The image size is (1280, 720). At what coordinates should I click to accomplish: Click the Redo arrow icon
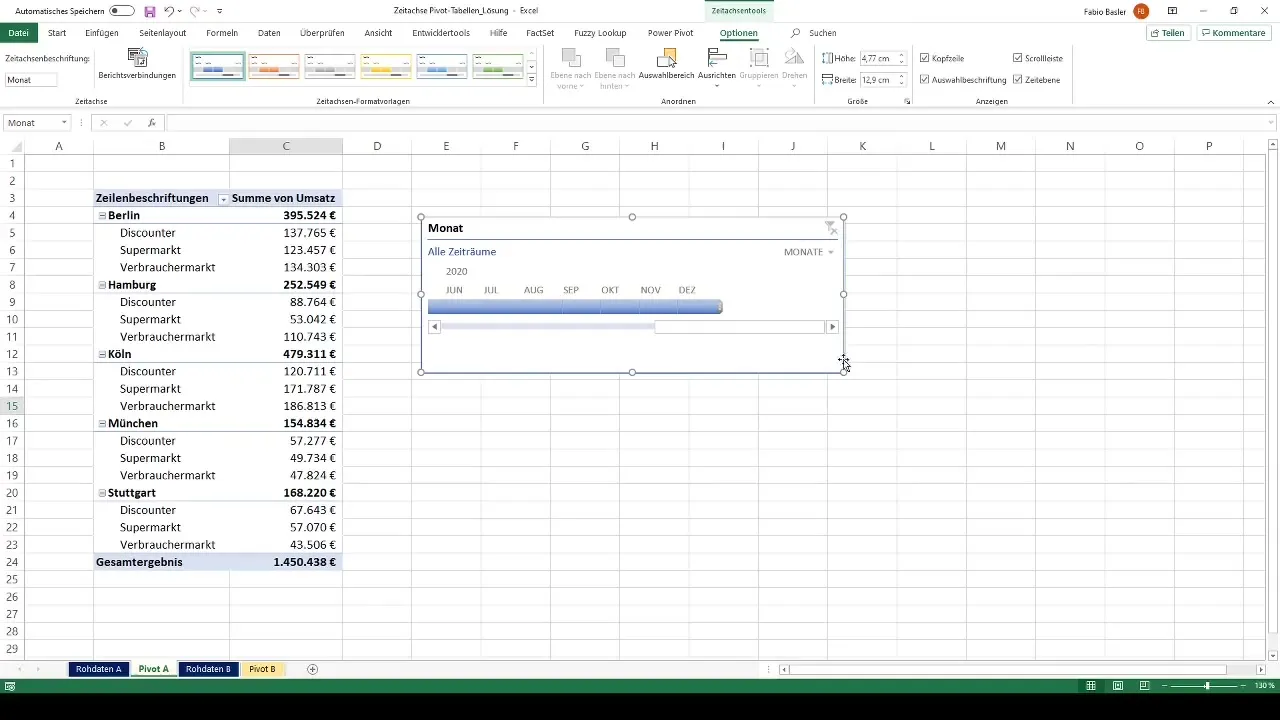pyautogui.click(x=196, y=11)
